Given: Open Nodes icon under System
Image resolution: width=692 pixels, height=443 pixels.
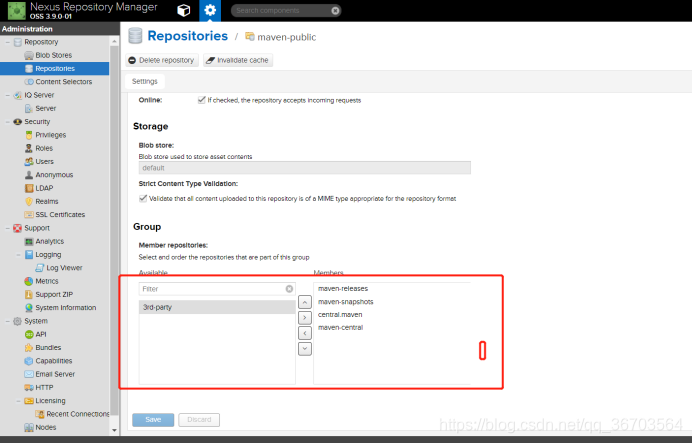Looking at the screenshot, I should tap(29, 427).
